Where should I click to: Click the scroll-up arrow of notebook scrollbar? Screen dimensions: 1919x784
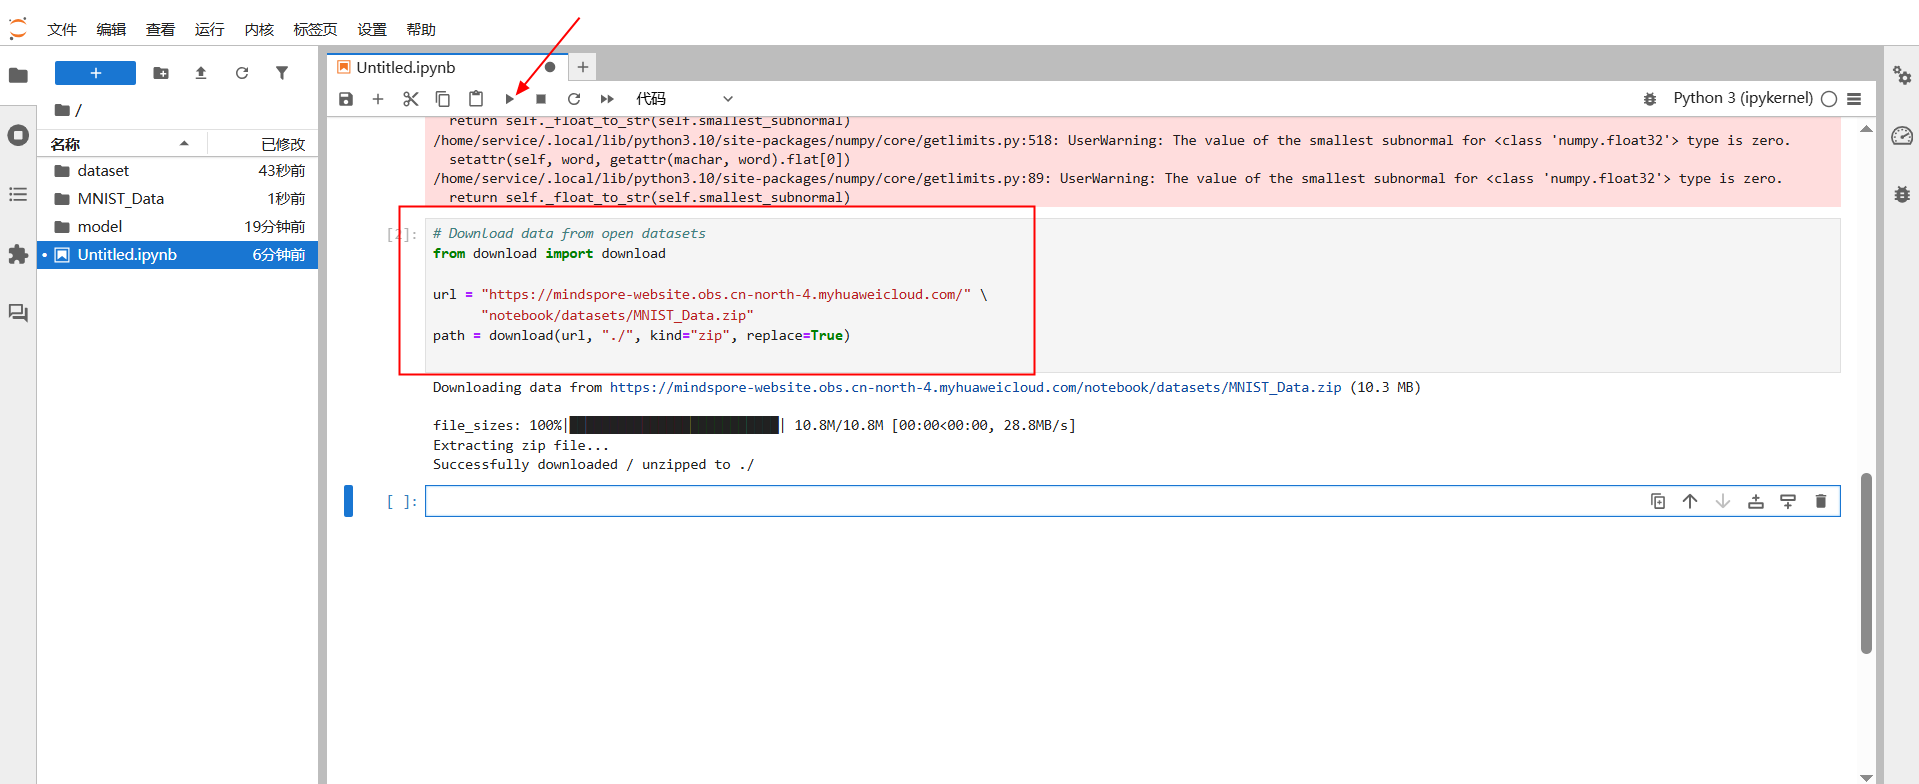(1866, 129)
